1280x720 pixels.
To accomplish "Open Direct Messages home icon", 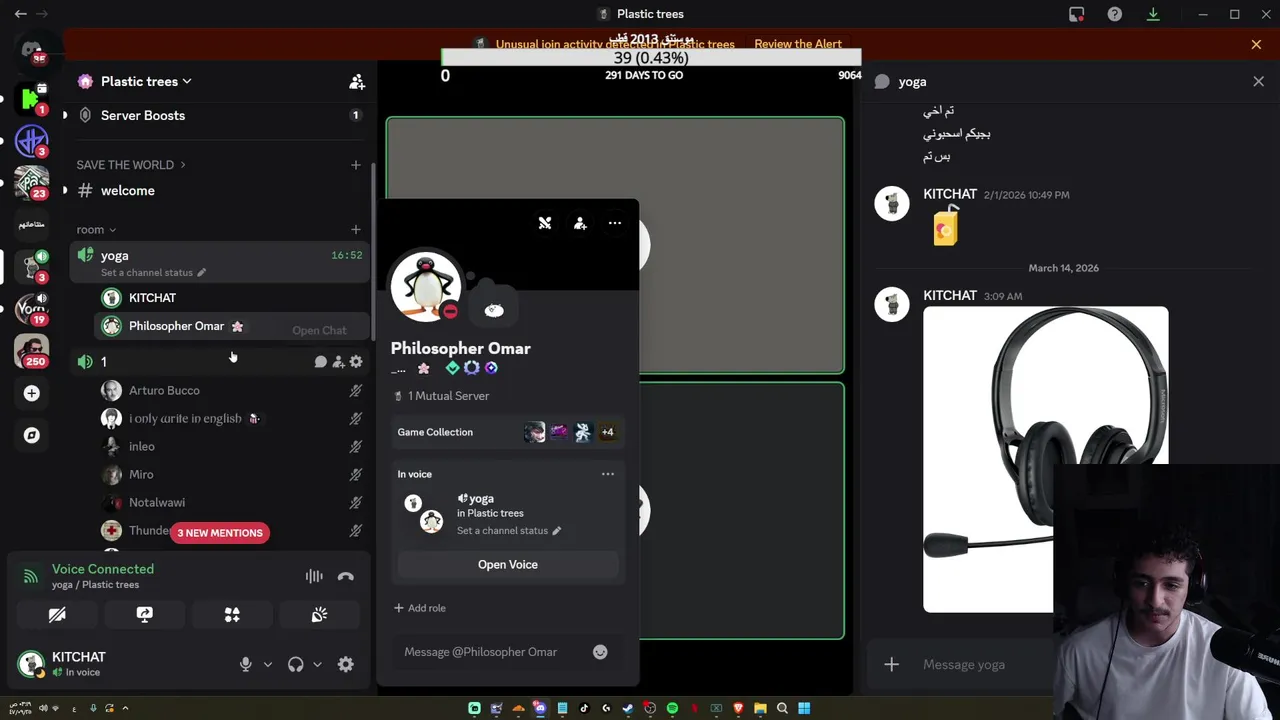I will pos(32,49).
